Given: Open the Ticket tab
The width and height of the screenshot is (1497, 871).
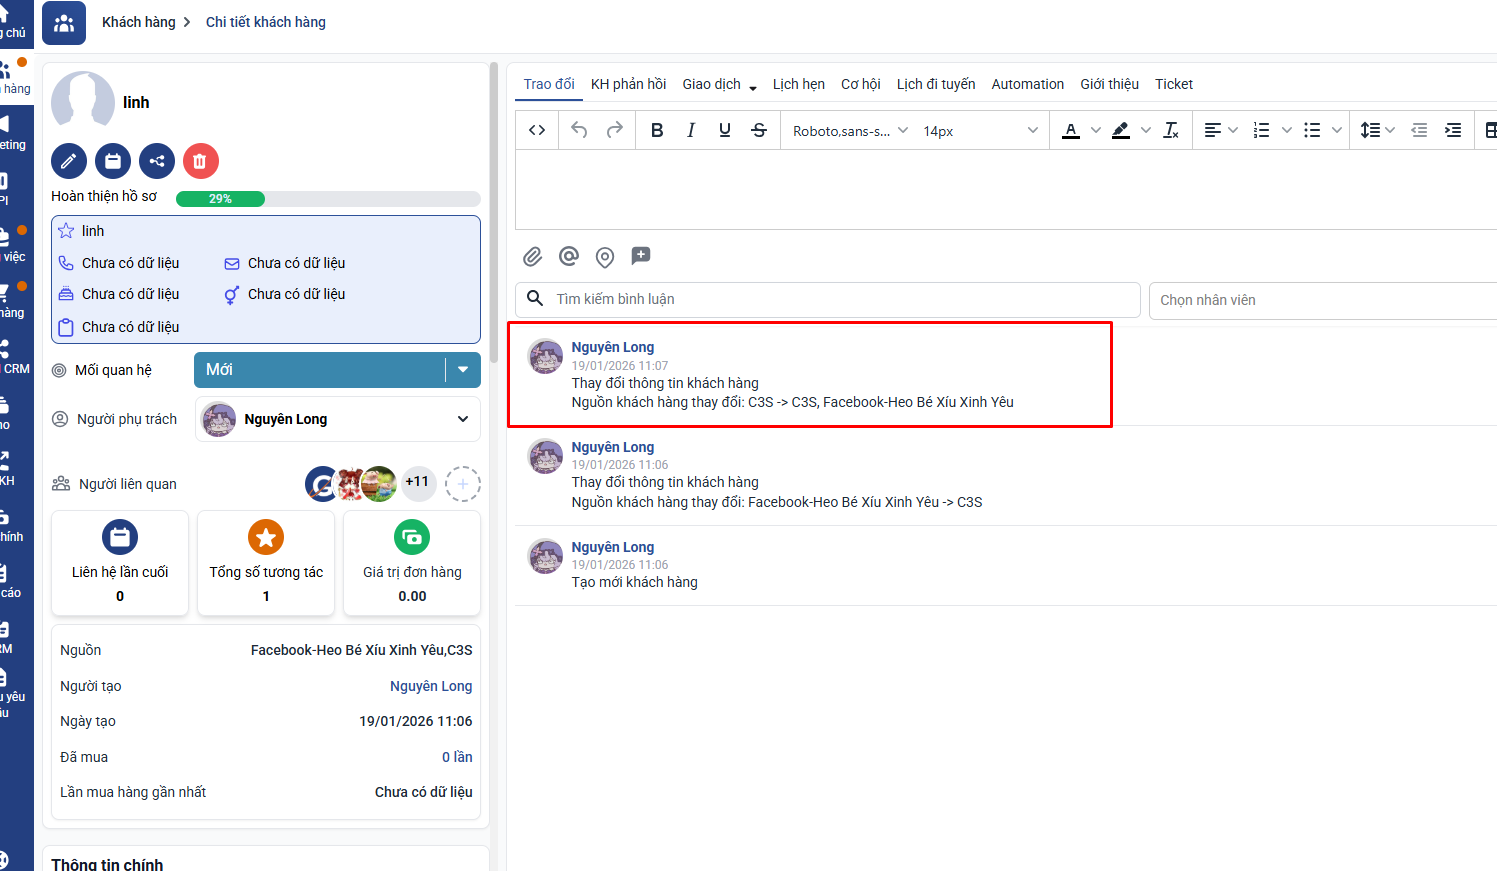Looking at the screenshot, I should (x=1173, y=84).
